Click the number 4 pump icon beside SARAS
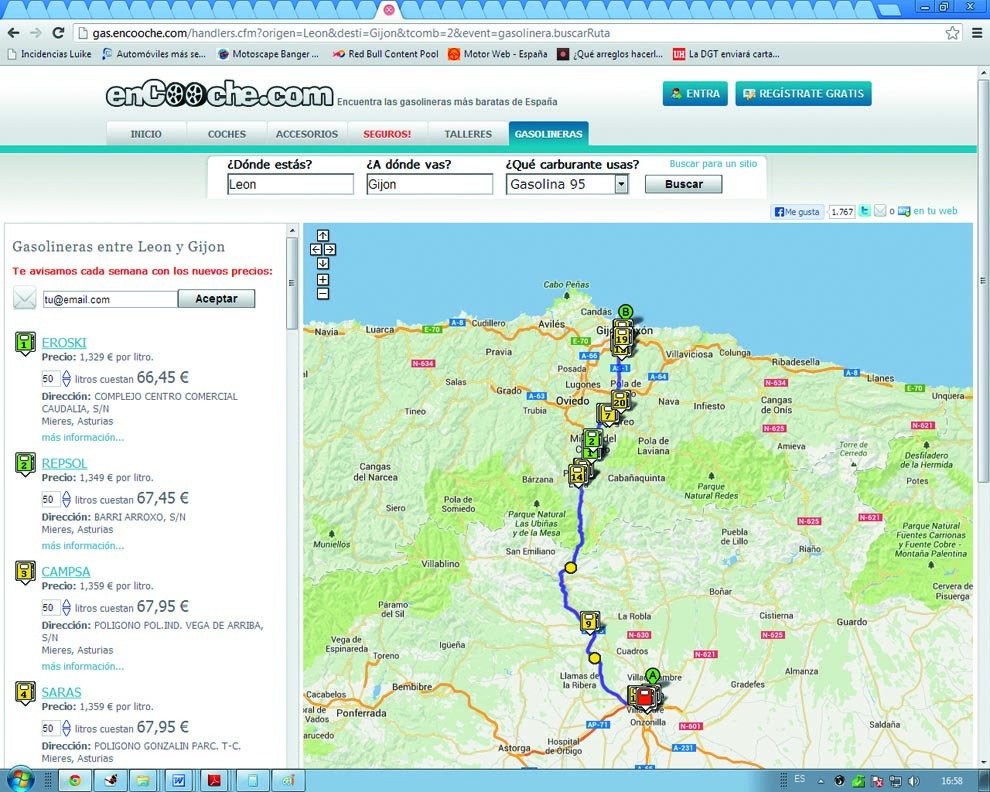Viewport: 990px width, 792px height. tap(25, 693)
